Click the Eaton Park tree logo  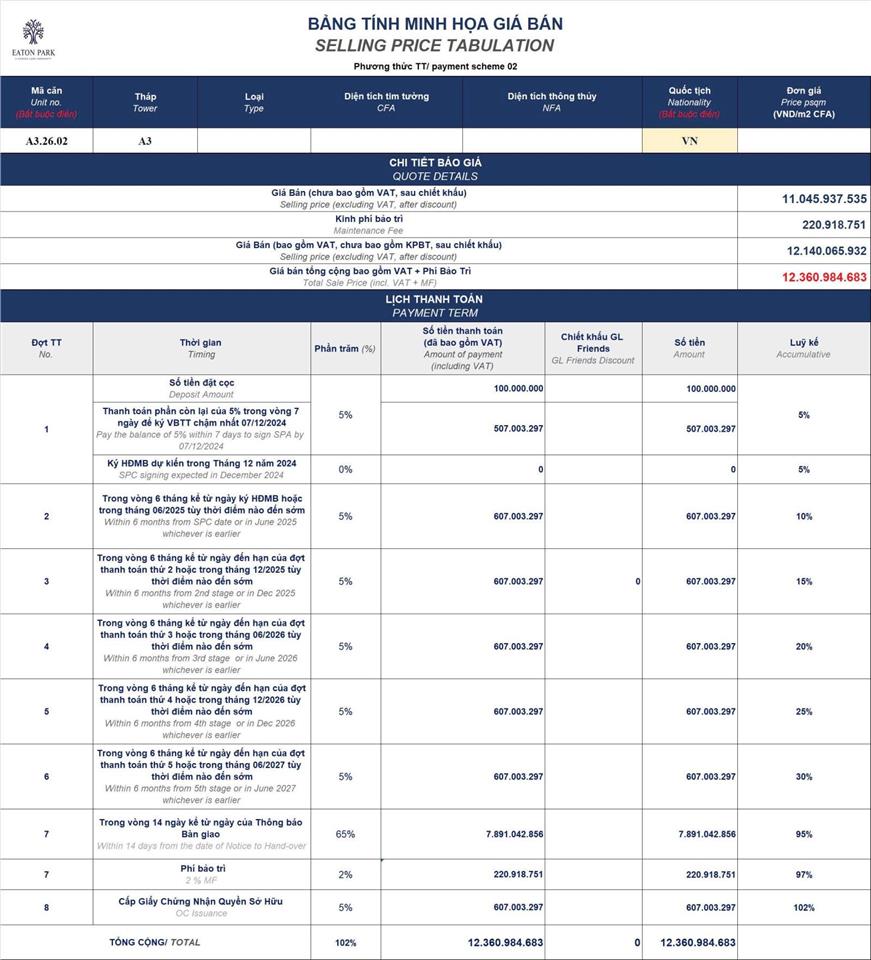point(33,38)
